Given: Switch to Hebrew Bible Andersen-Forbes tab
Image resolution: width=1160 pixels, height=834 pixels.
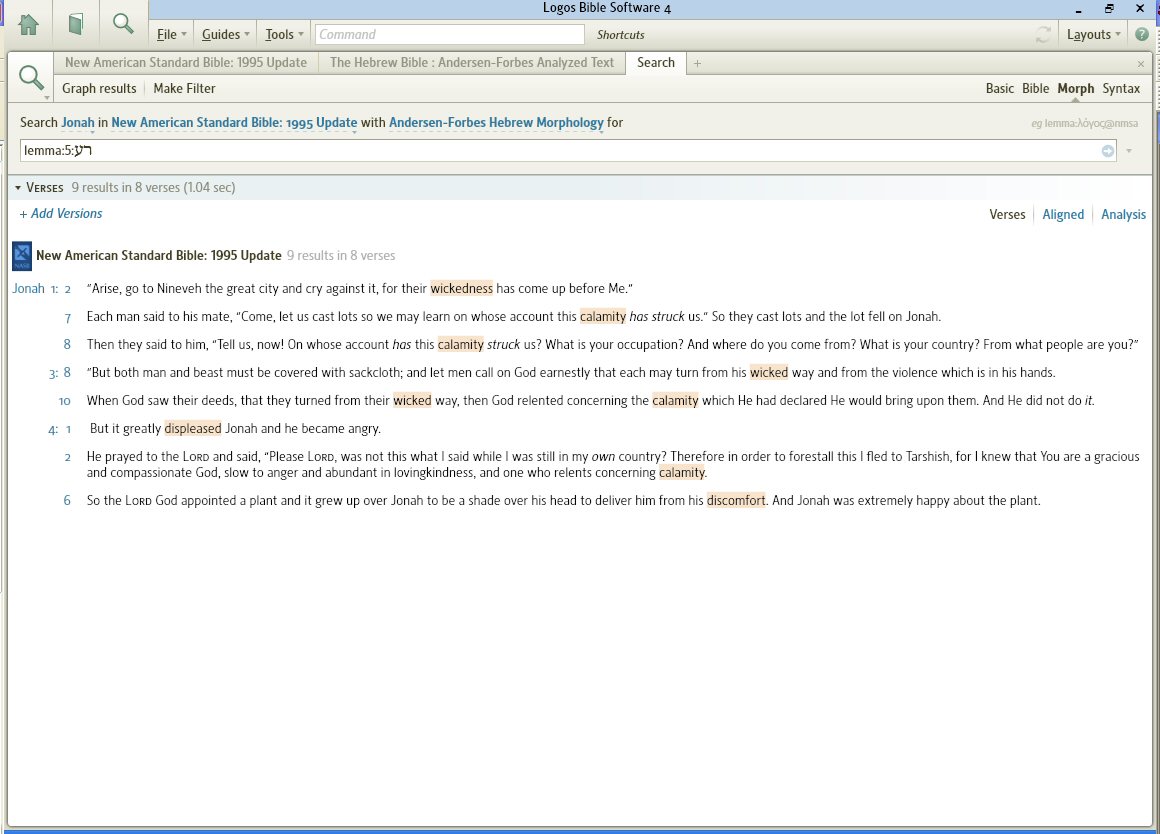Looking at the screenshot, I should click(x=472, y=63).
